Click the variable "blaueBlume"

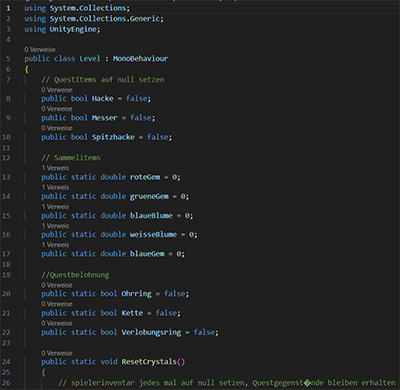(151, 216)
